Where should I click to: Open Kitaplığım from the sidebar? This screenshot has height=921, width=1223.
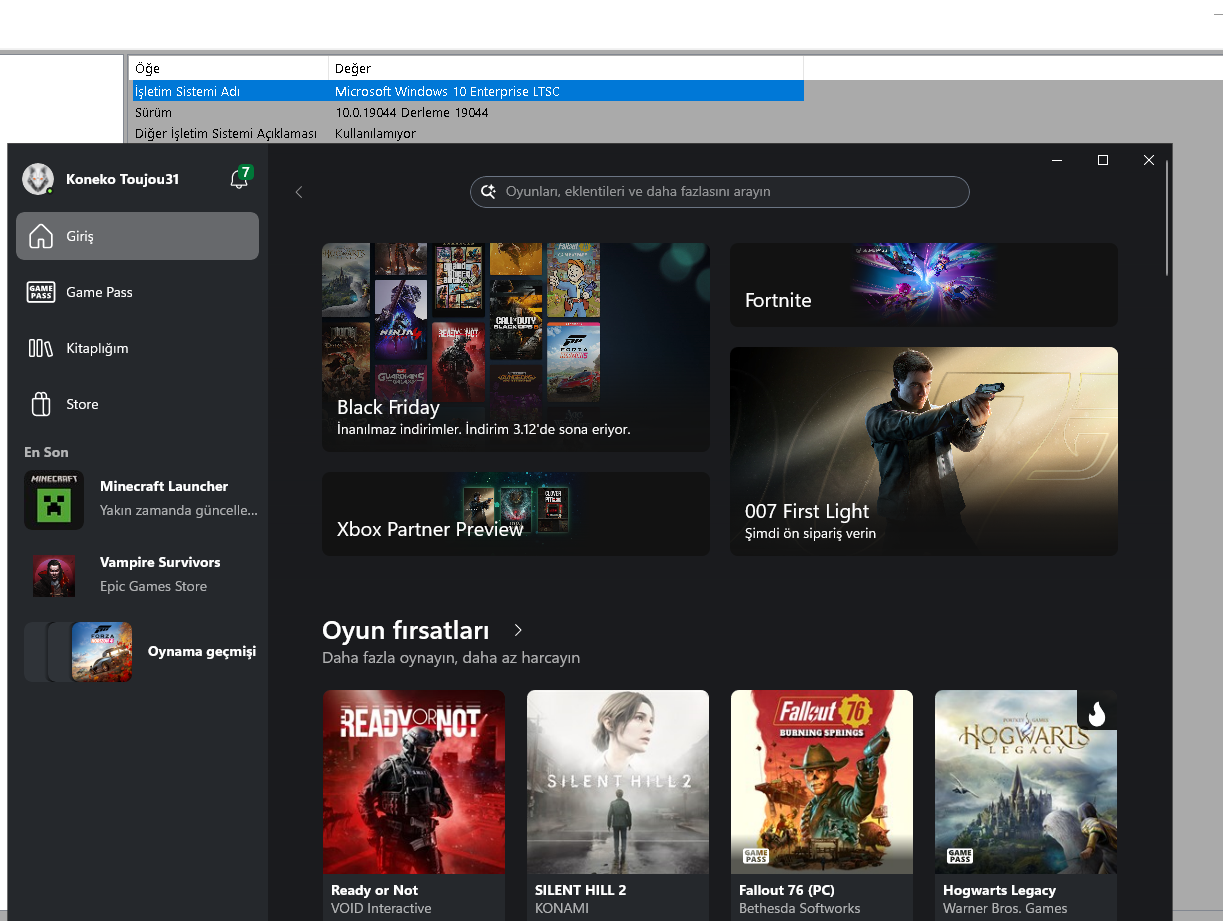pyautogui.click(x=137, y=348)
